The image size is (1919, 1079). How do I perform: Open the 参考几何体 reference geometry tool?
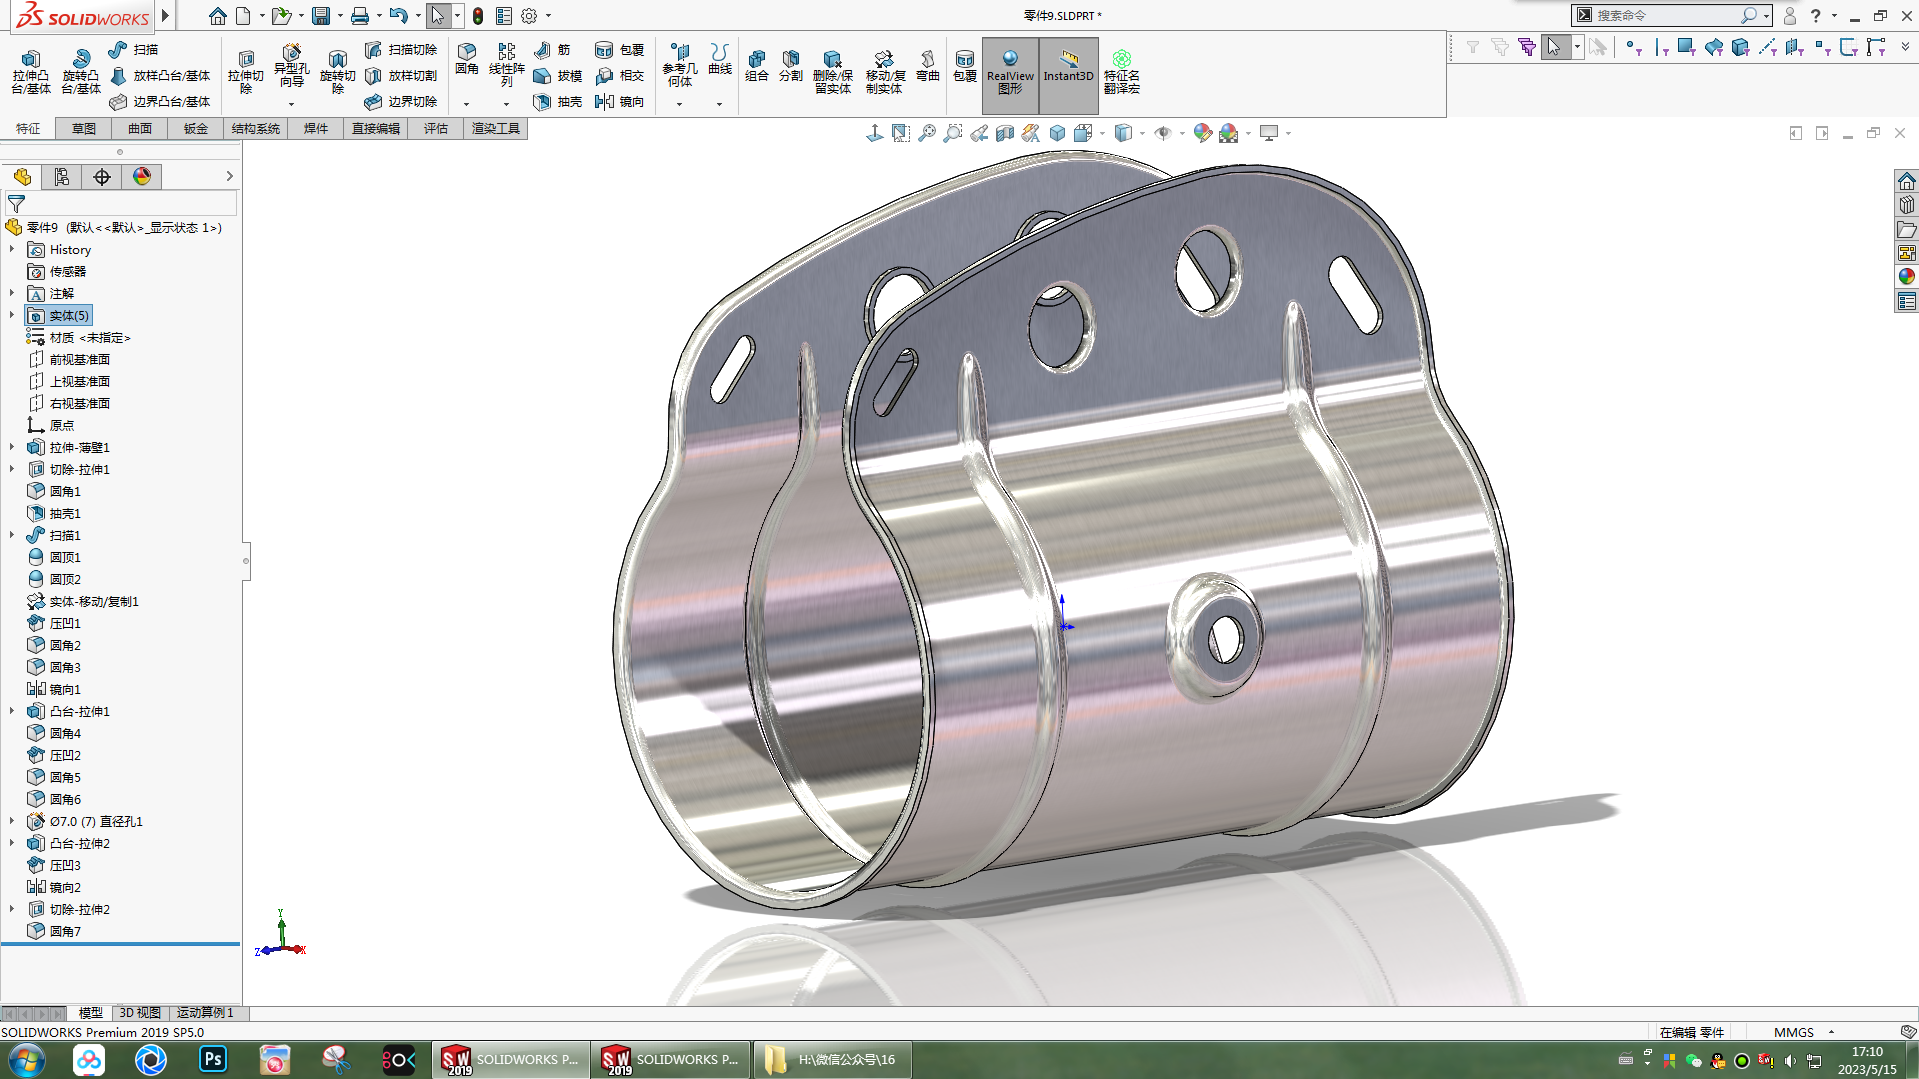(680, 66)
